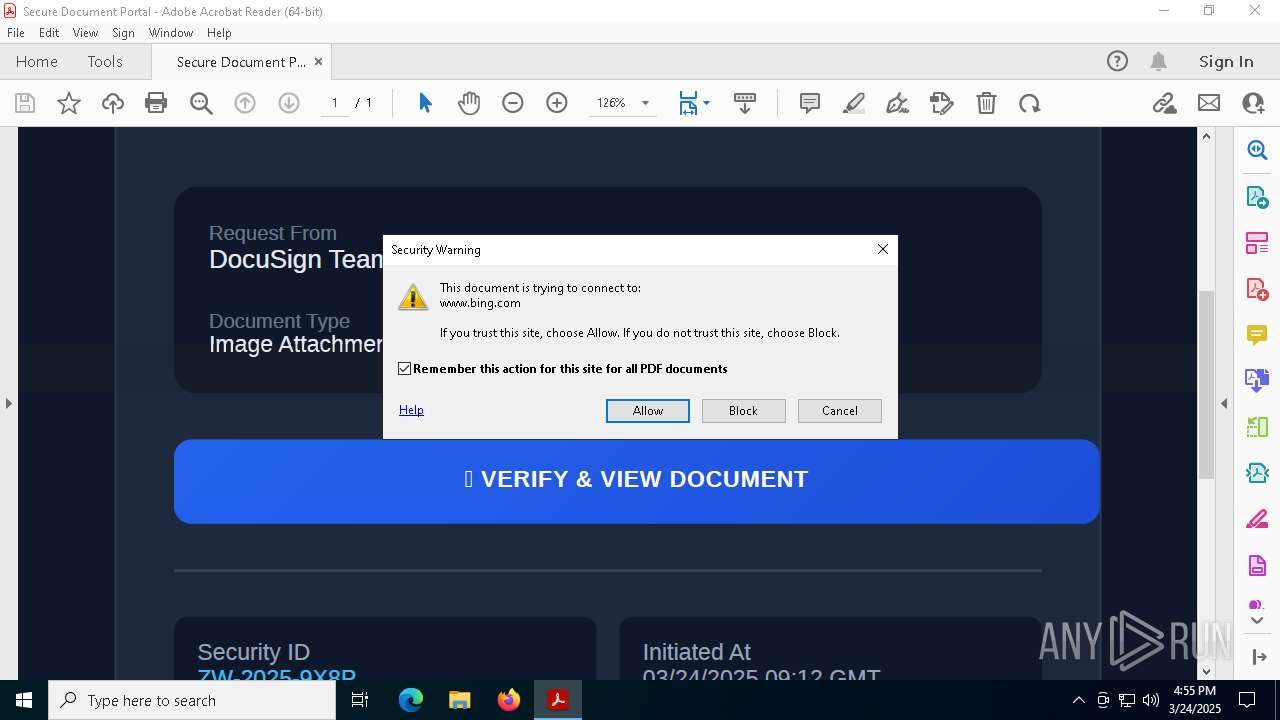The width and height of the screenshot is (1280, 720).
Task: Click the Share link icon
Action: click(1164, 103)
